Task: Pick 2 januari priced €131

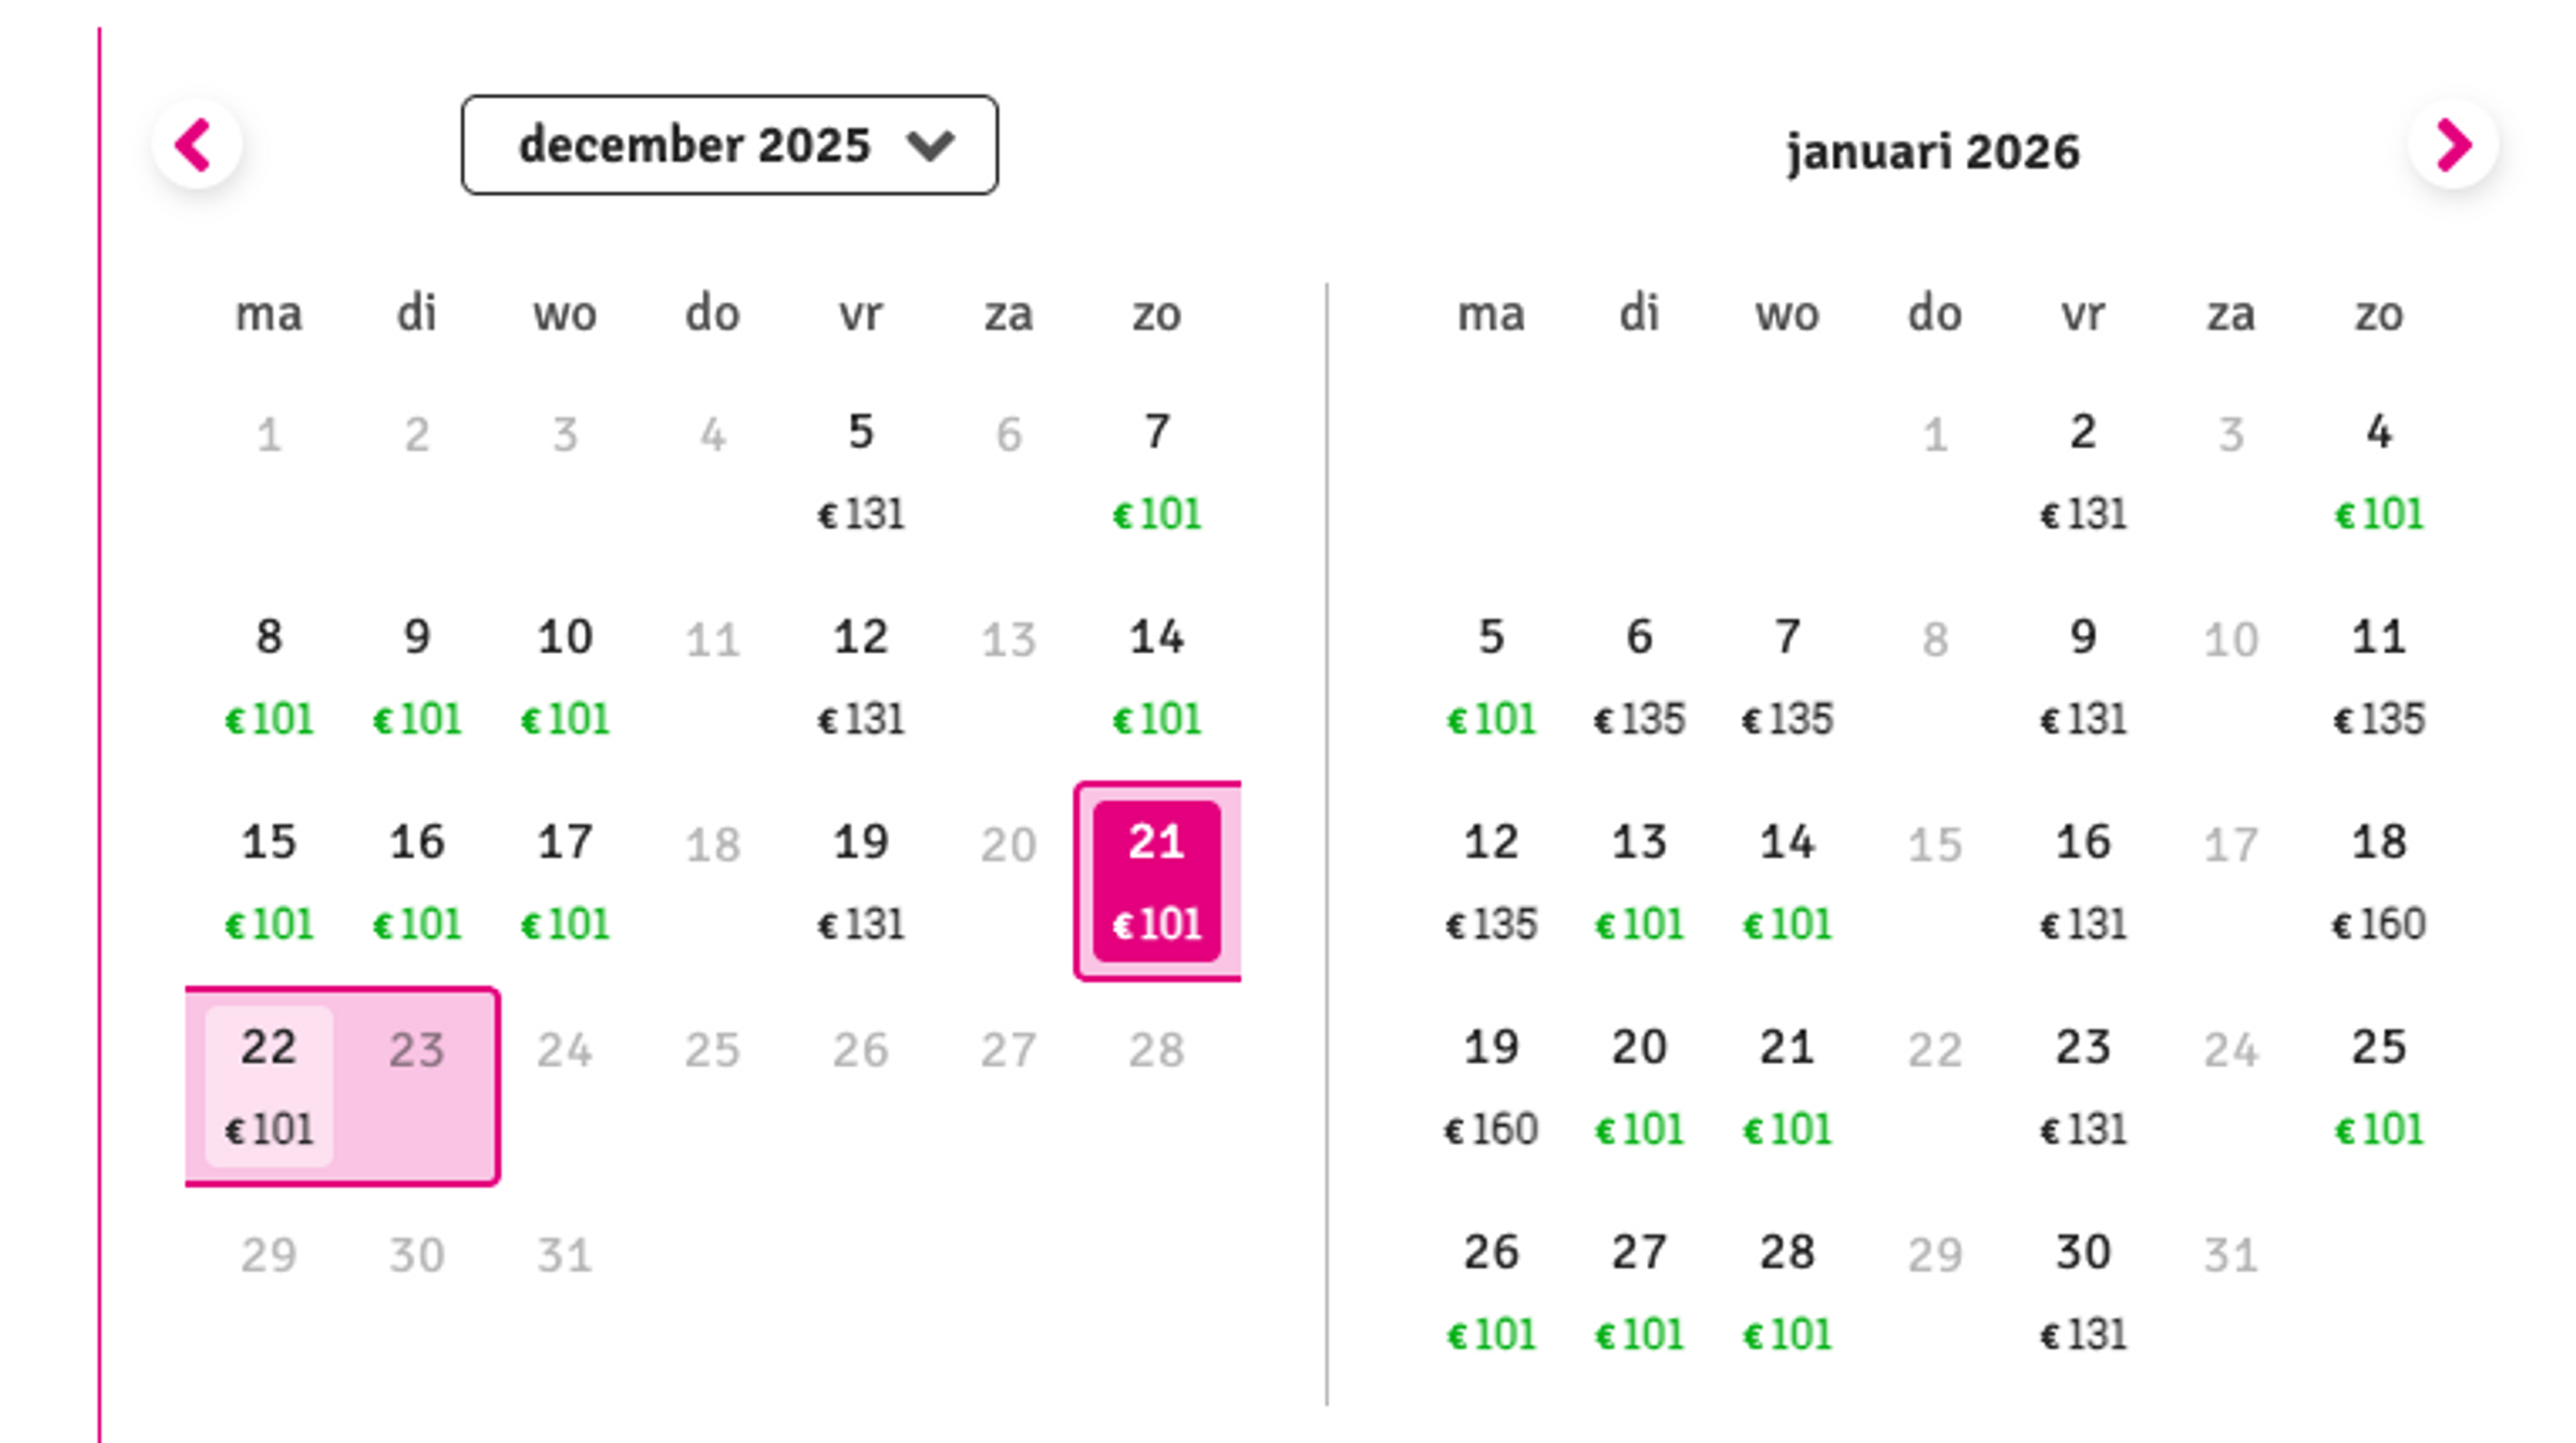Action: tap(2082, 471)
